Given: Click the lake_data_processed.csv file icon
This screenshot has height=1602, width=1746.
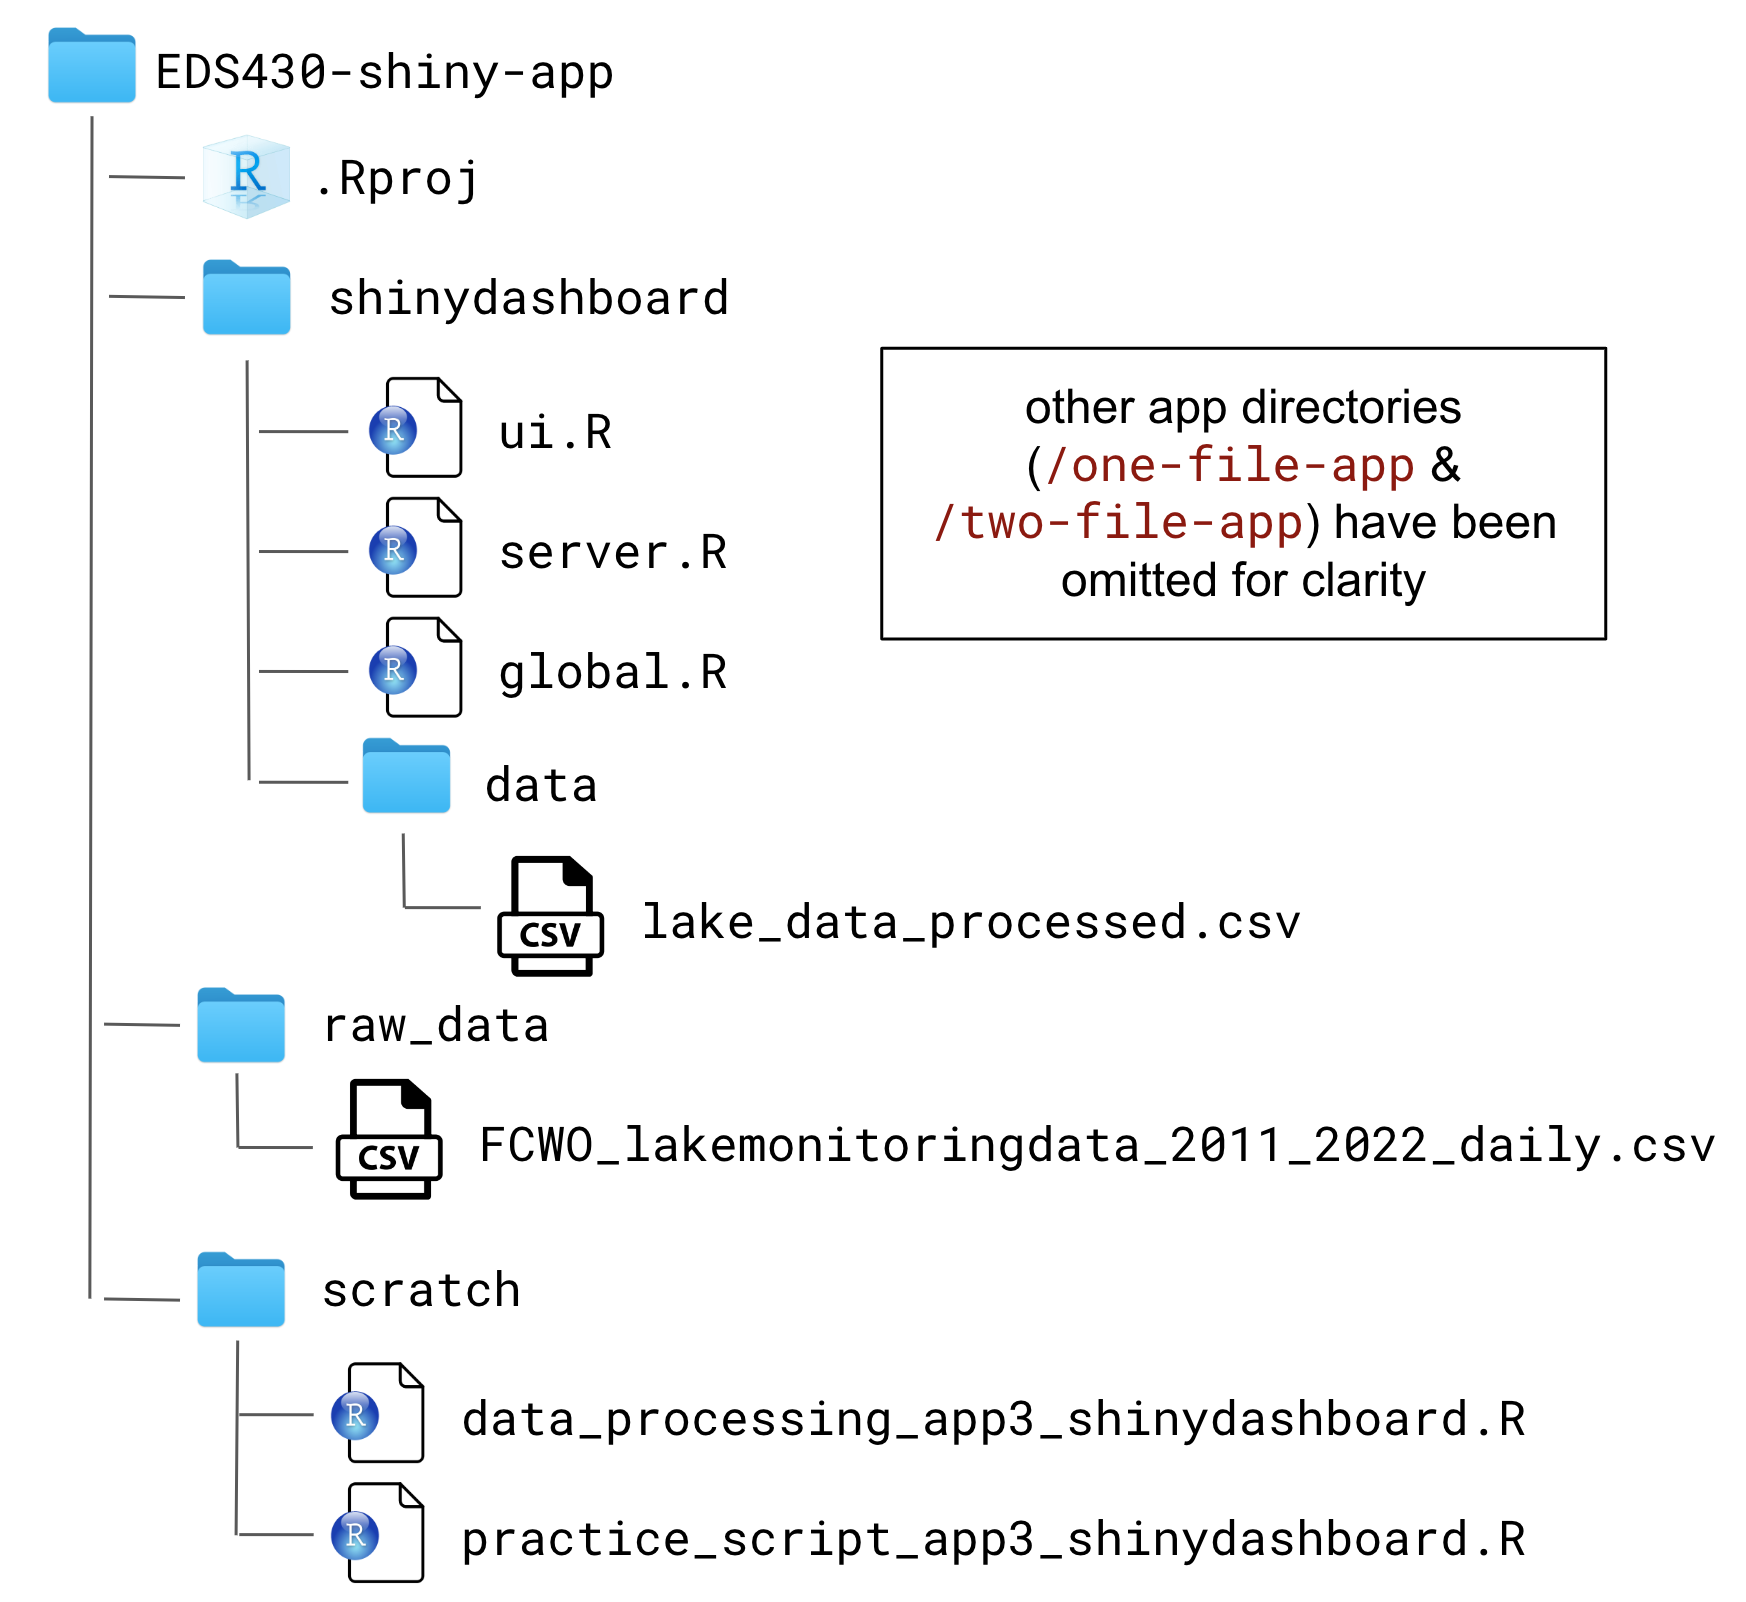Looking at the screenshot, I should tap(550, 916).
